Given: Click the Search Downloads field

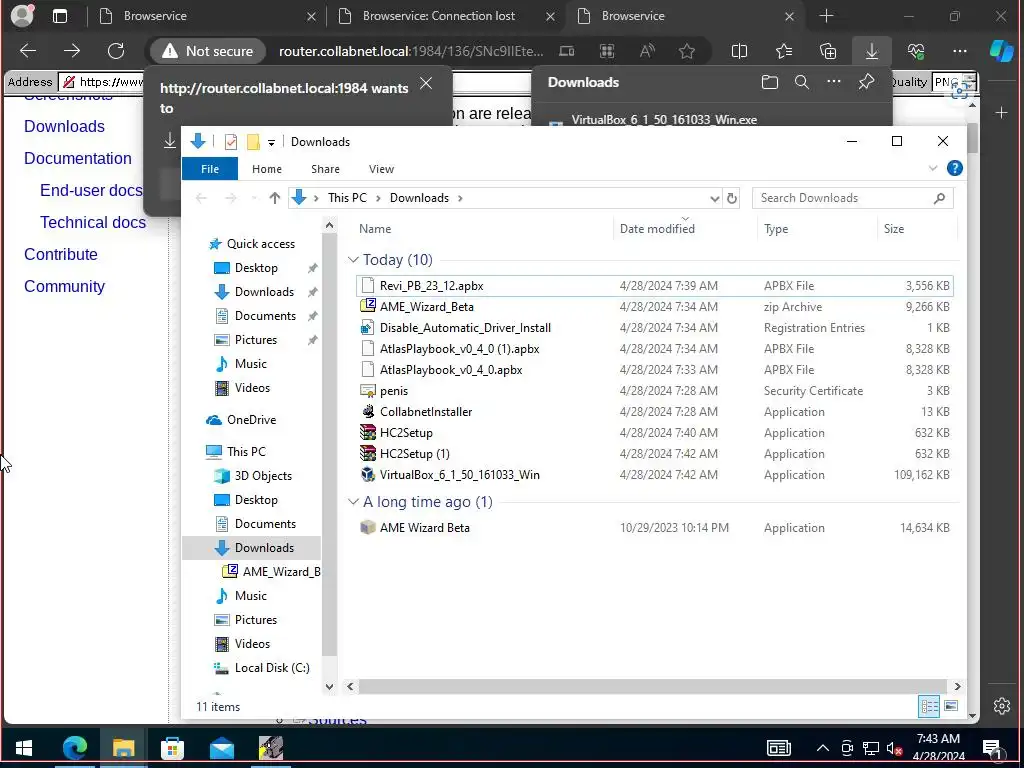Looking at the screenshot, I should [852, 198].
